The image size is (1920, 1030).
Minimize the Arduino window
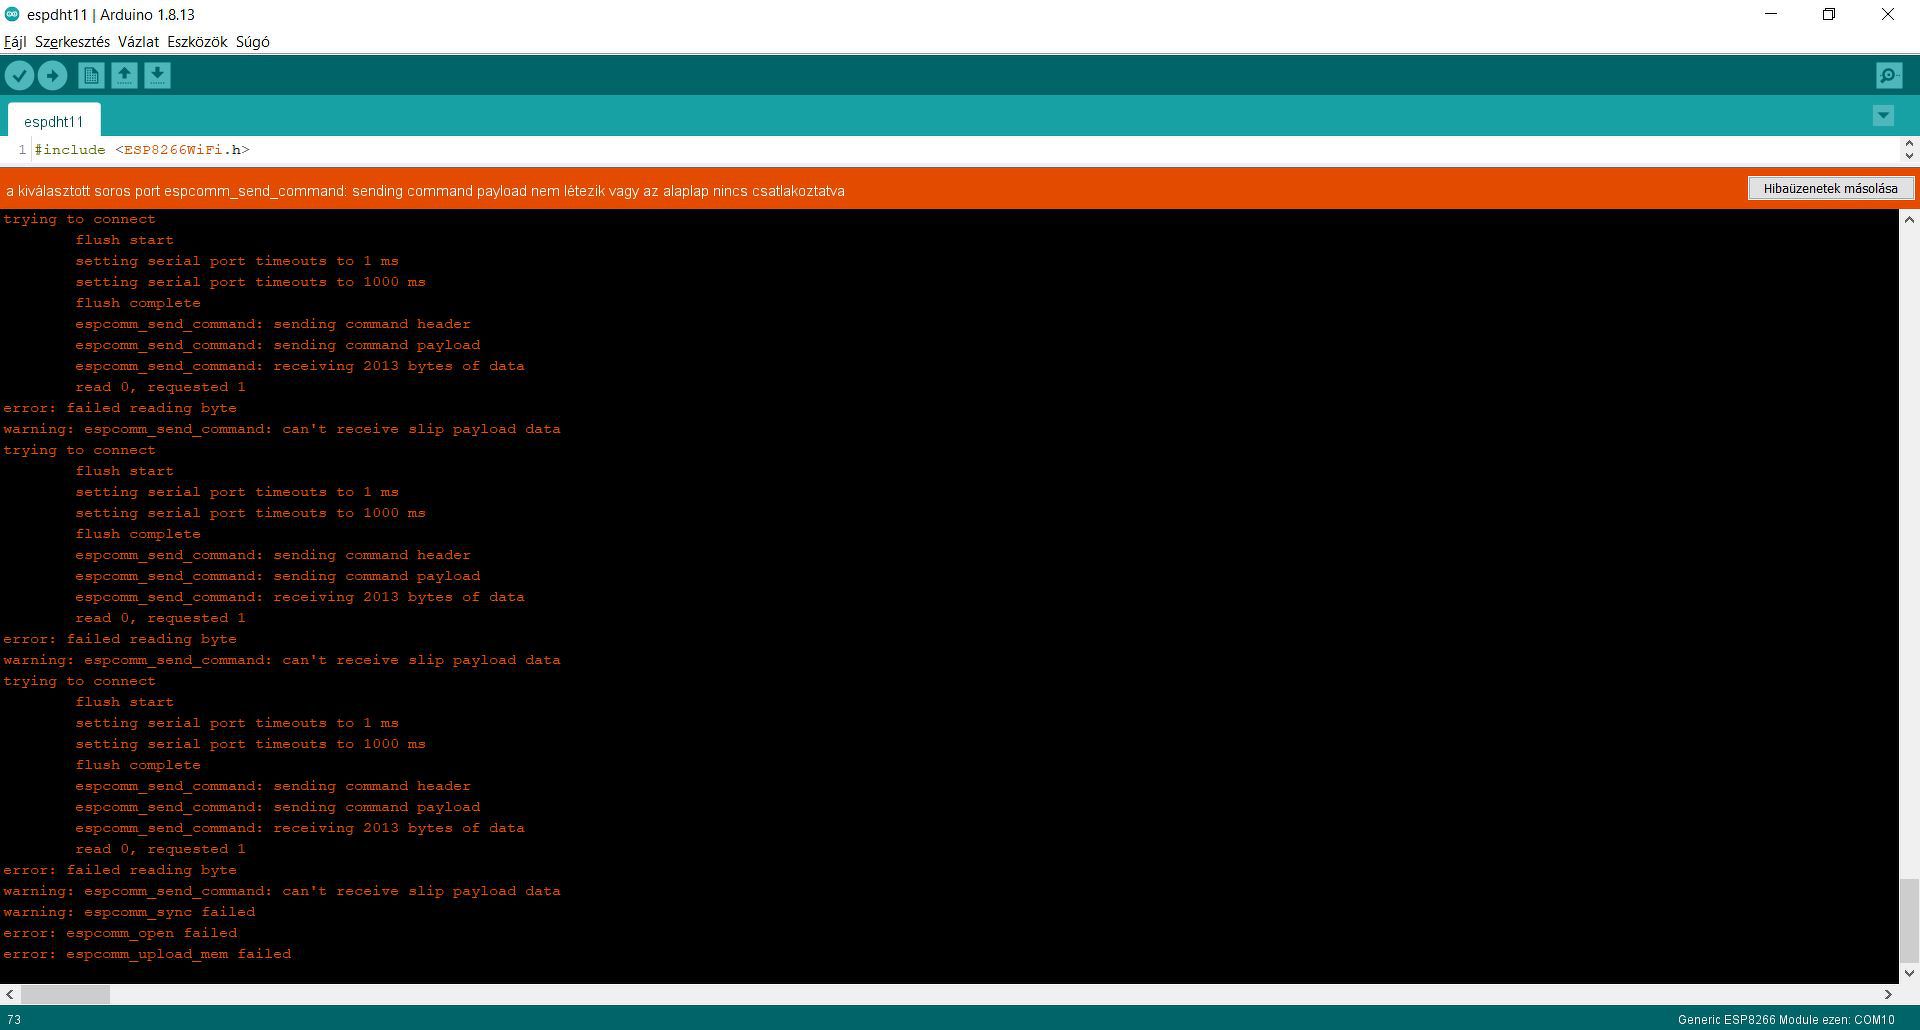tap(1771, 14)
